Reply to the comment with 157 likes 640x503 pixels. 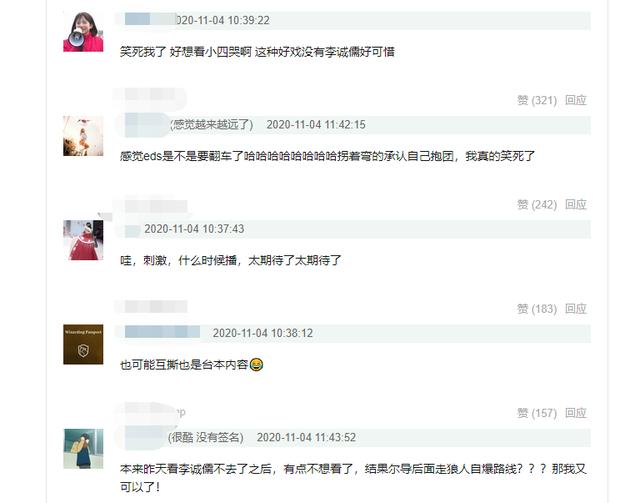pos(576,413)
